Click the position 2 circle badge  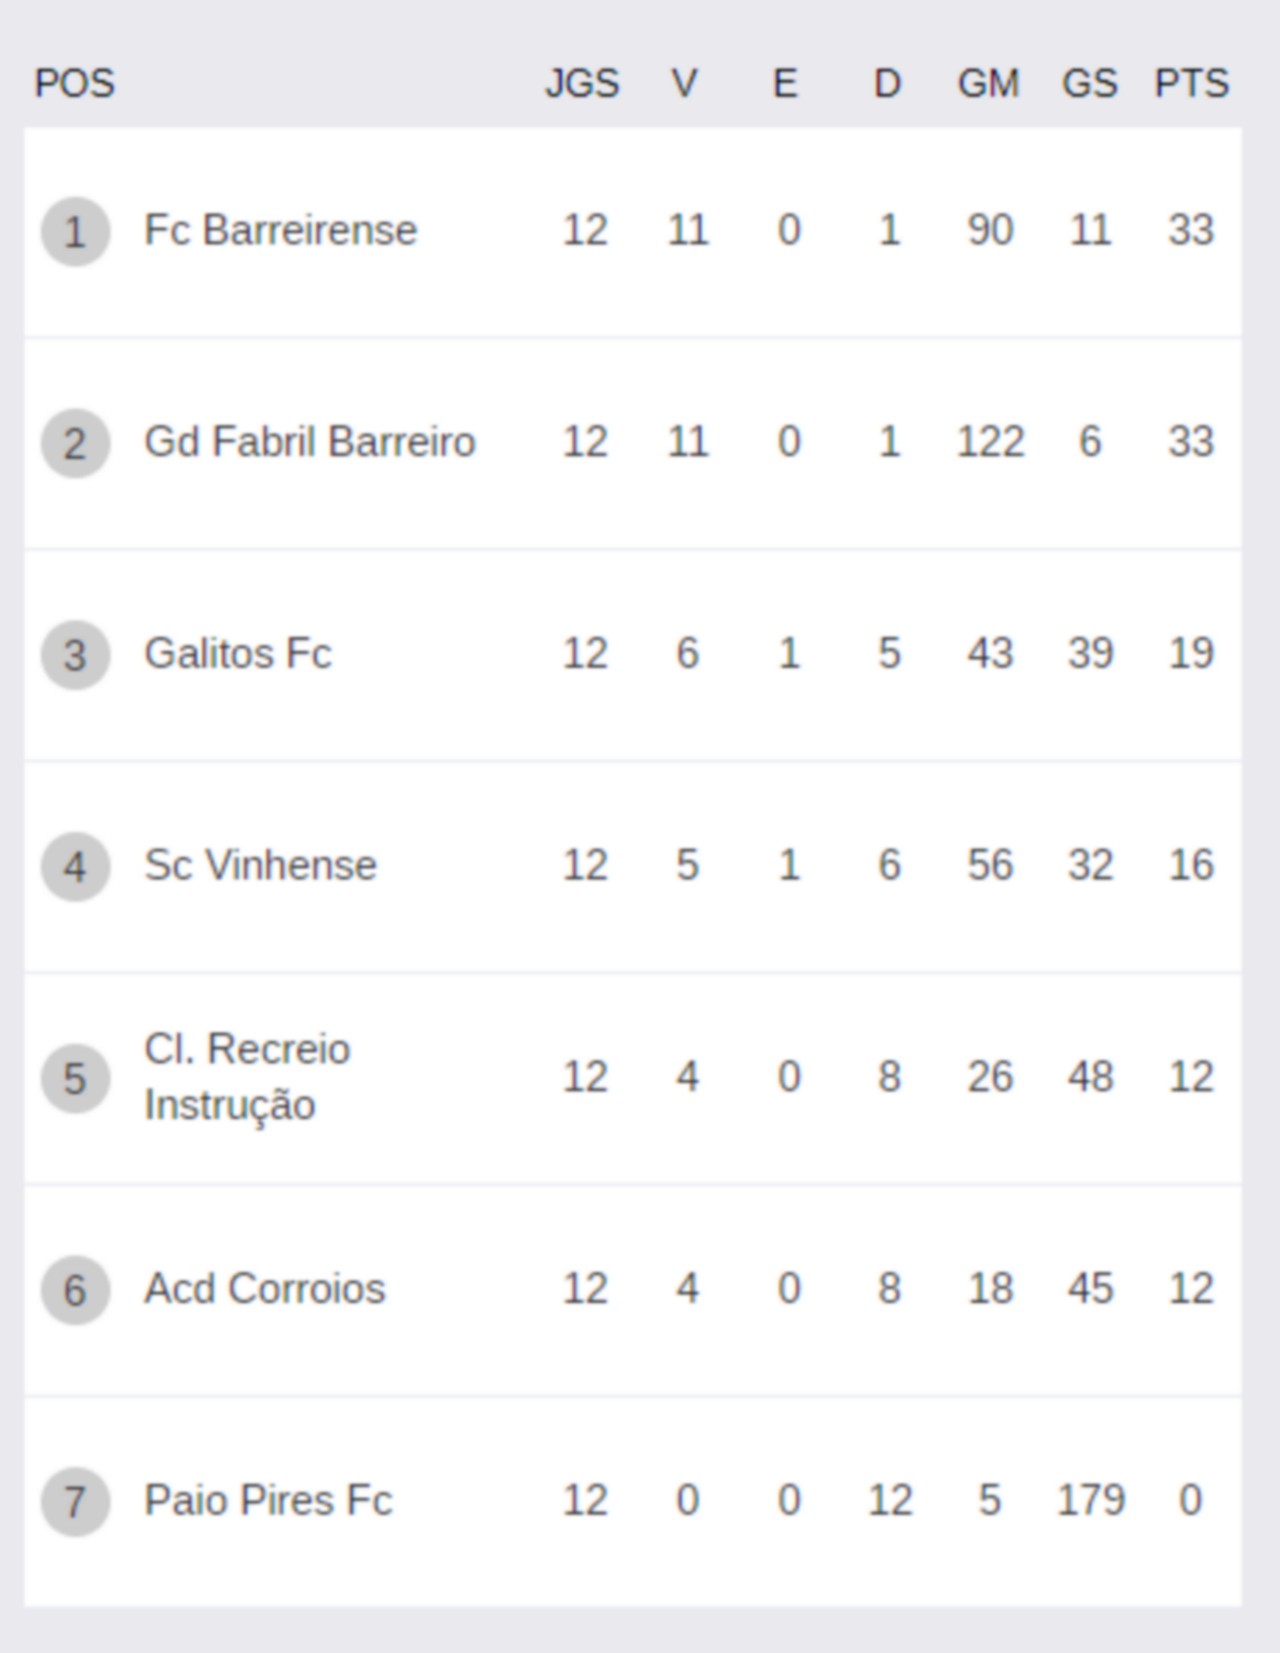(75, 444)
